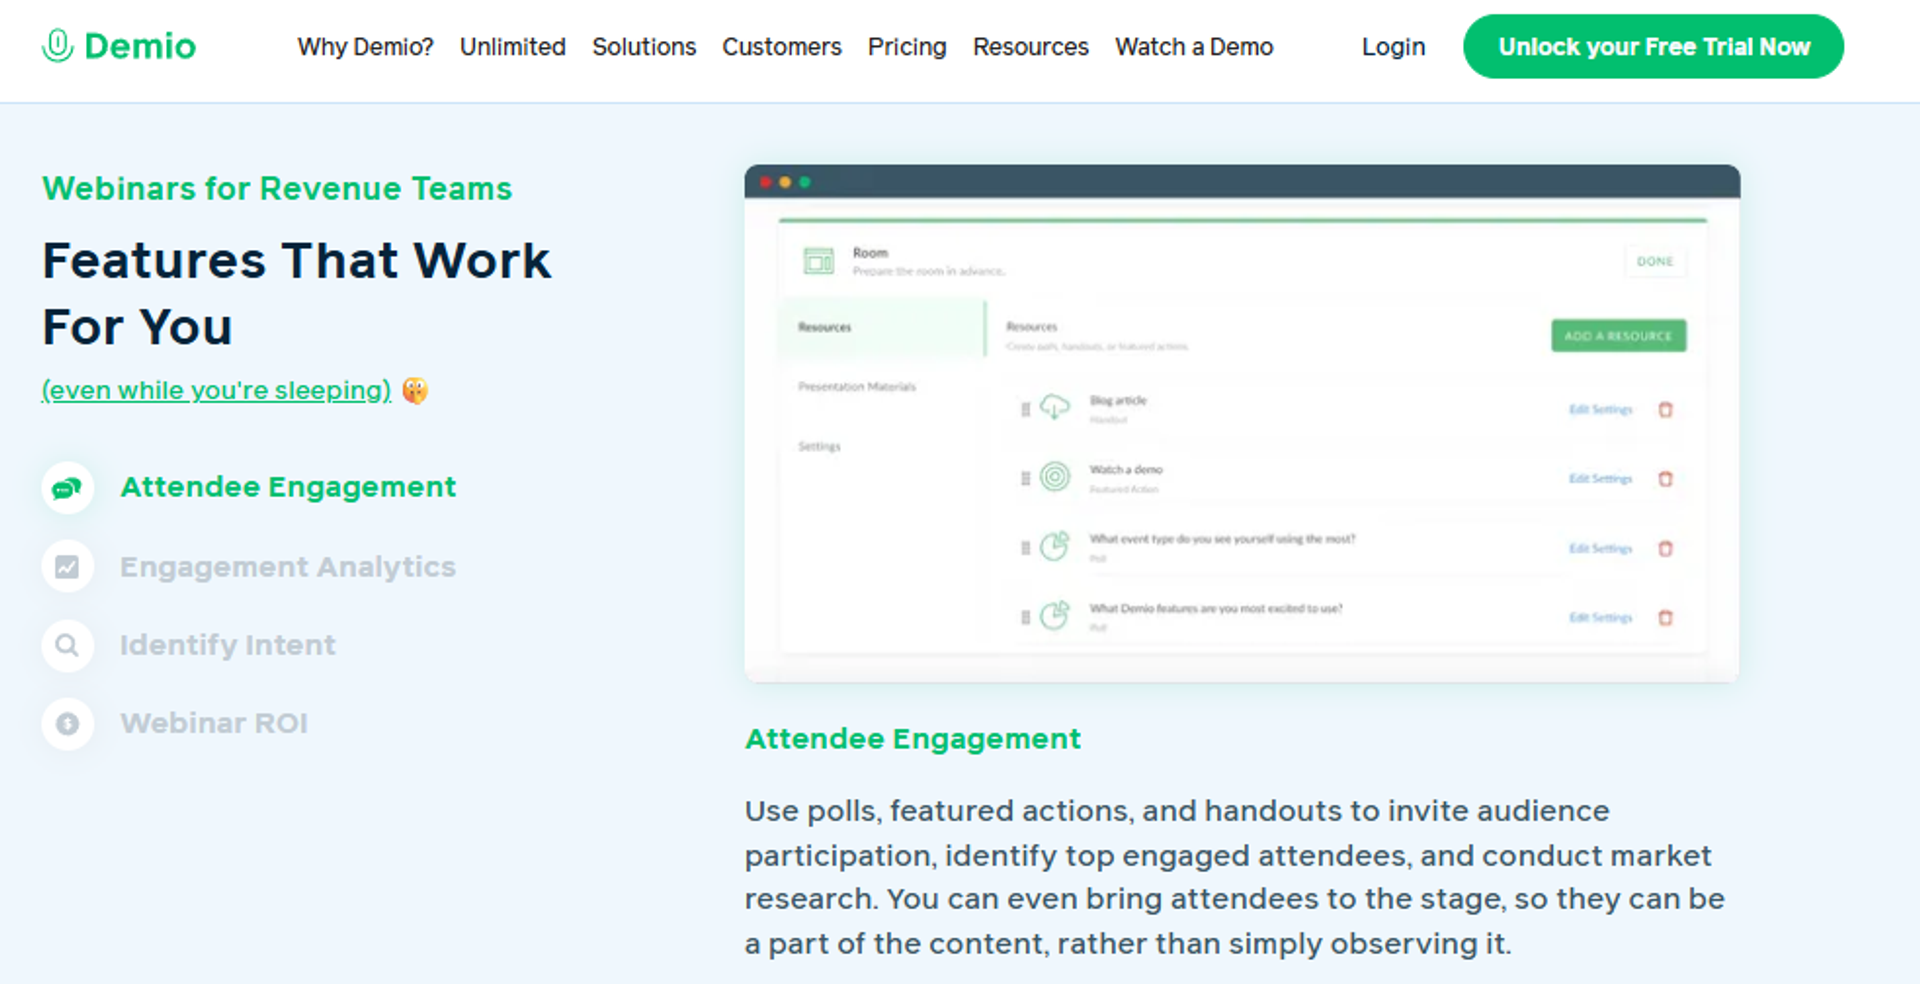Open the Why Demio? menu
The height and width of the screenshot is (984, 1920).
365,47
